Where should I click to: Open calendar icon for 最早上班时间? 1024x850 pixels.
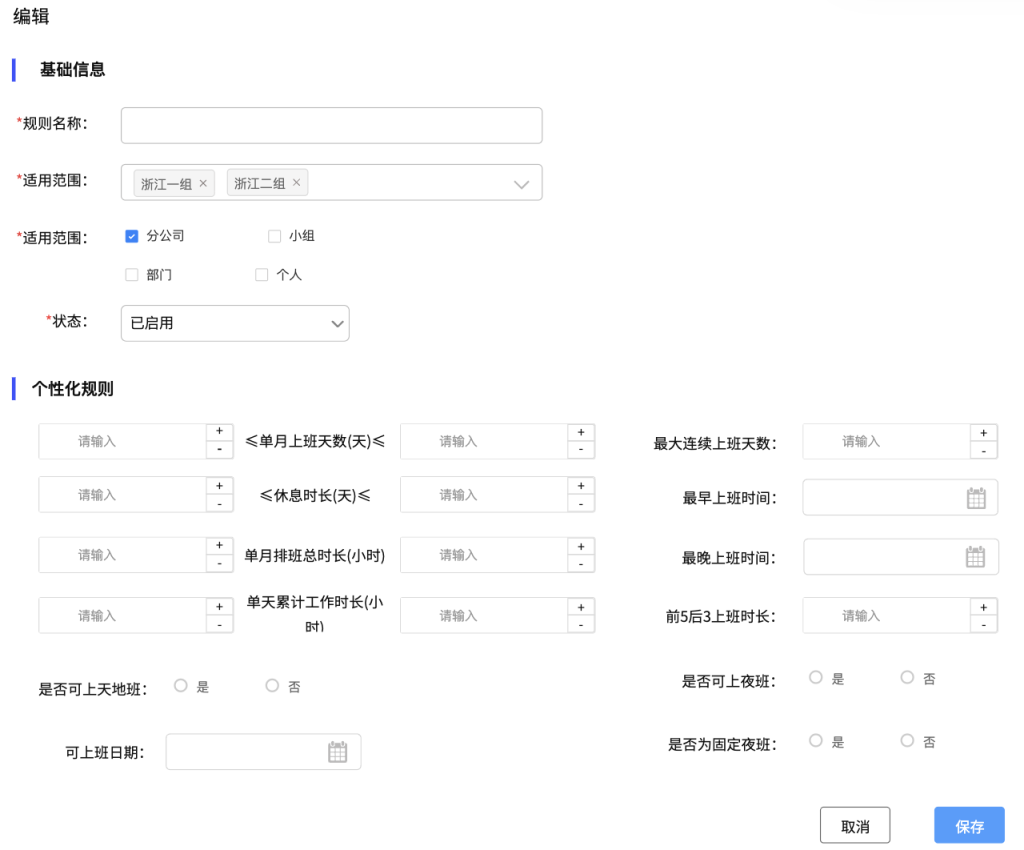pos(976,498)
